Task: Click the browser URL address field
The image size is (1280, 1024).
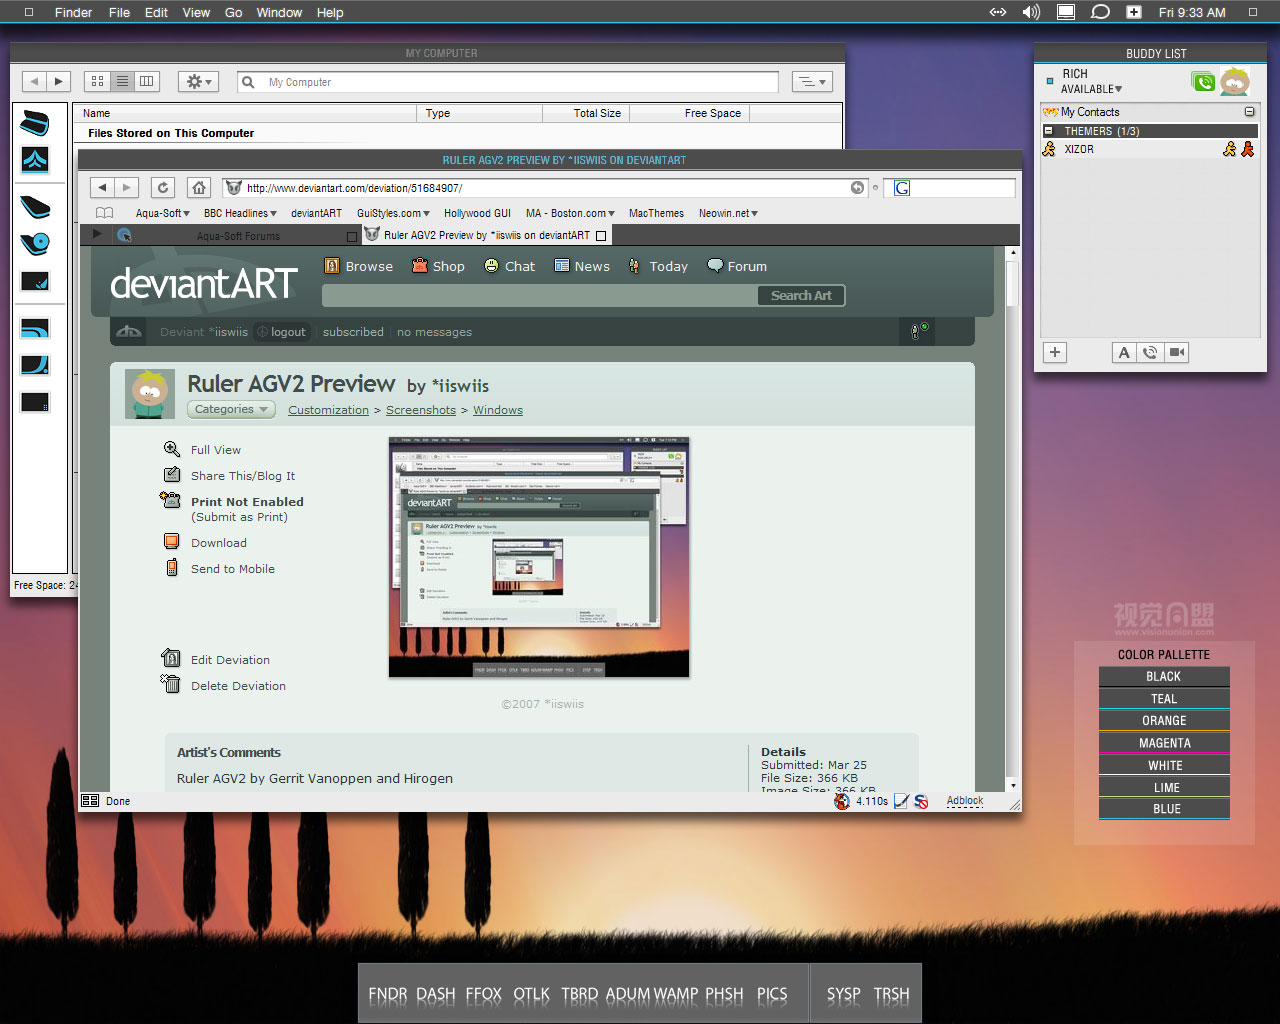Action: pos(545,187)
